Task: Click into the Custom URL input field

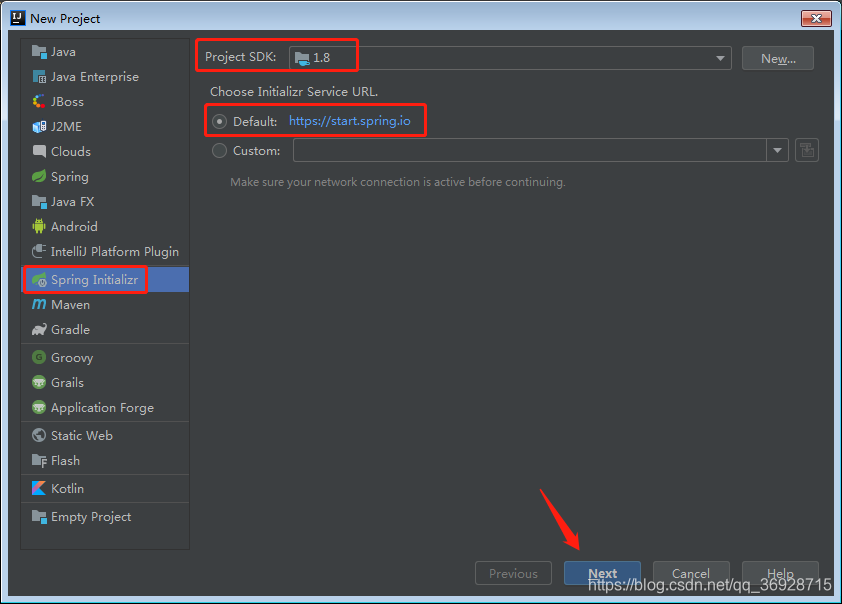Action: click(529, 150)
